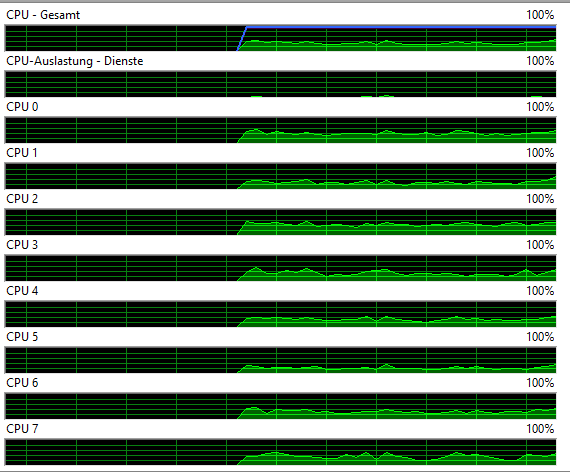Select the 'CPU - Gesamt' label

click(x=43, y=15)
